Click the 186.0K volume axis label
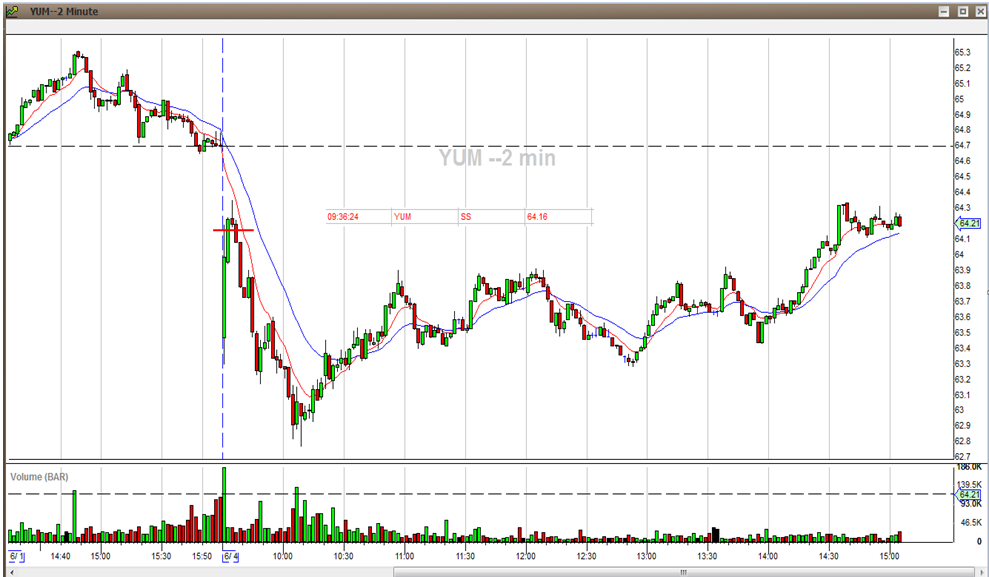The height and width of the screenshot is (577, 989). point(969,467)
